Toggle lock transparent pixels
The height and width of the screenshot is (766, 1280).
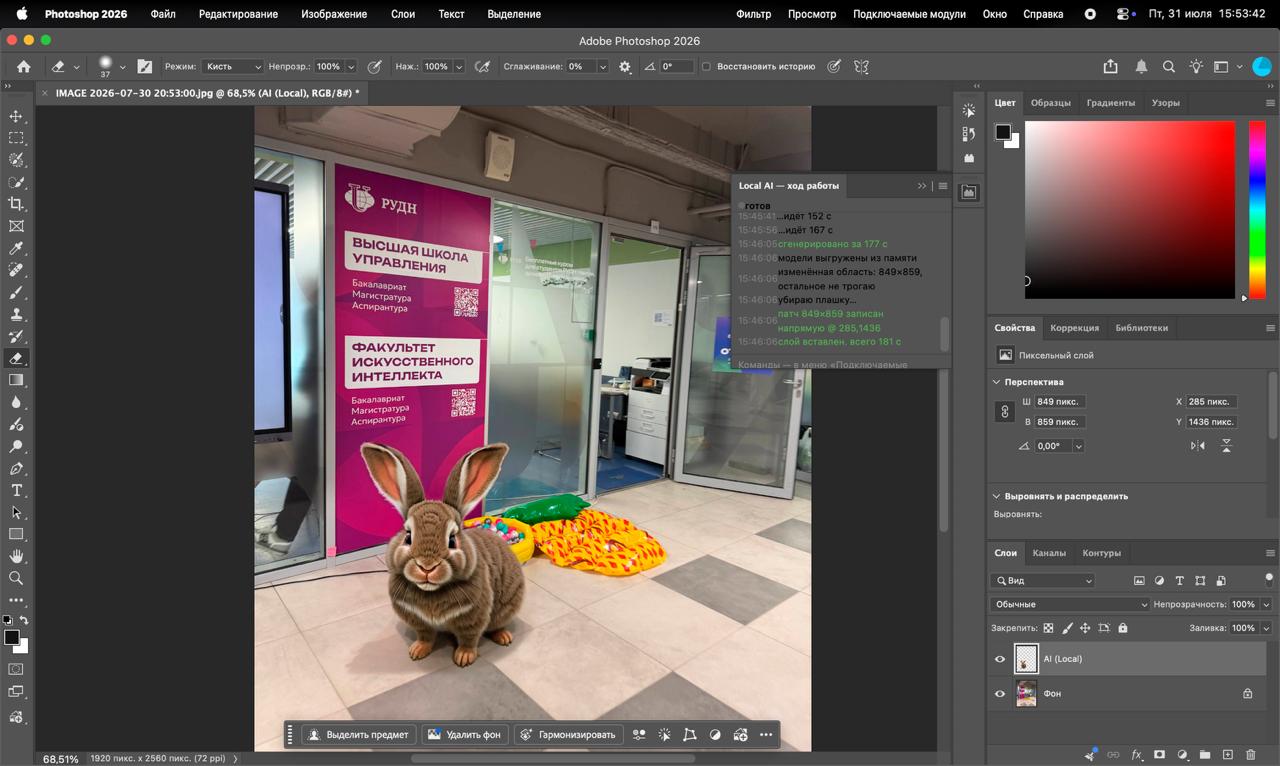[x=1048, y=628]
